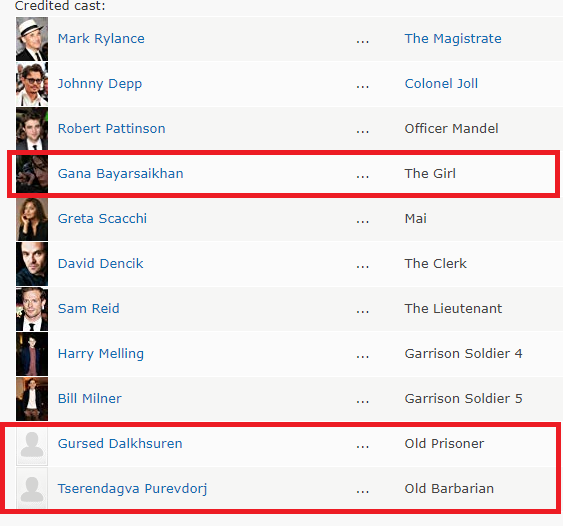Screen dimensions: 563x526
Task: Open Tserendagva Purevdorj's name link
Action: tap(132, 489)
